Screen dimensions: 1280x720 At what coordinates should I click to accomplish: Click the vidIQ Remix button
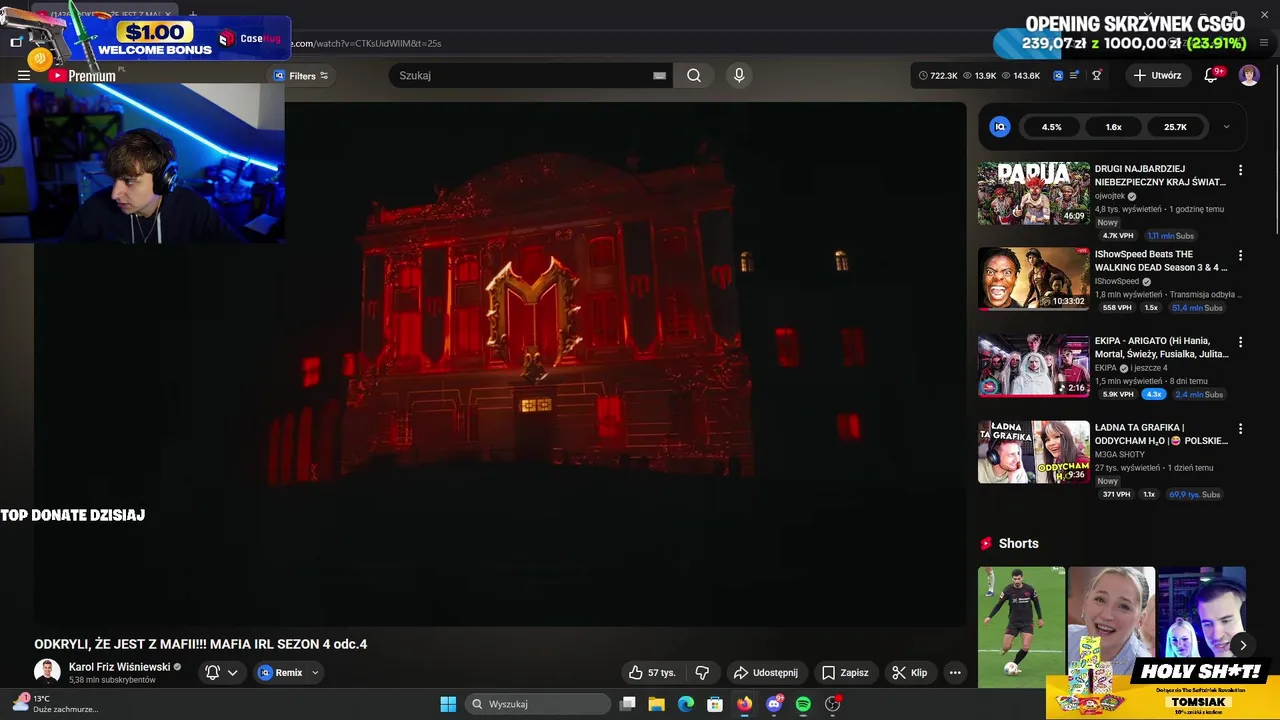pos(280,672)
